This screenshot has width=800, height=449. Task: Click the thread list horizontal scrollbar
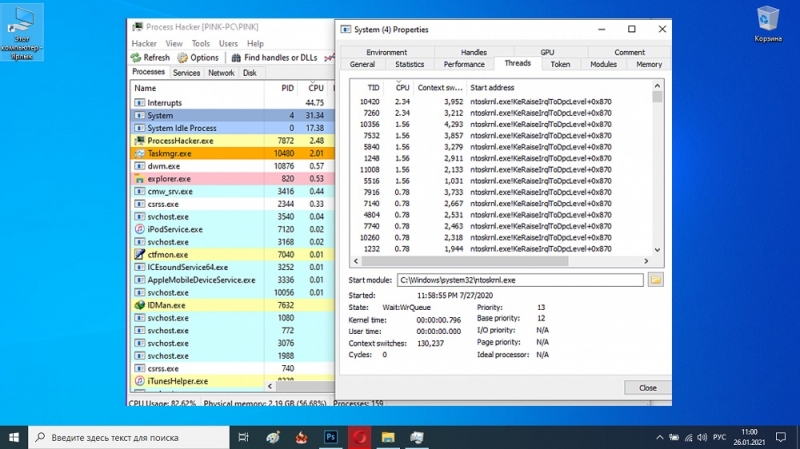click(x=465, y=261)
